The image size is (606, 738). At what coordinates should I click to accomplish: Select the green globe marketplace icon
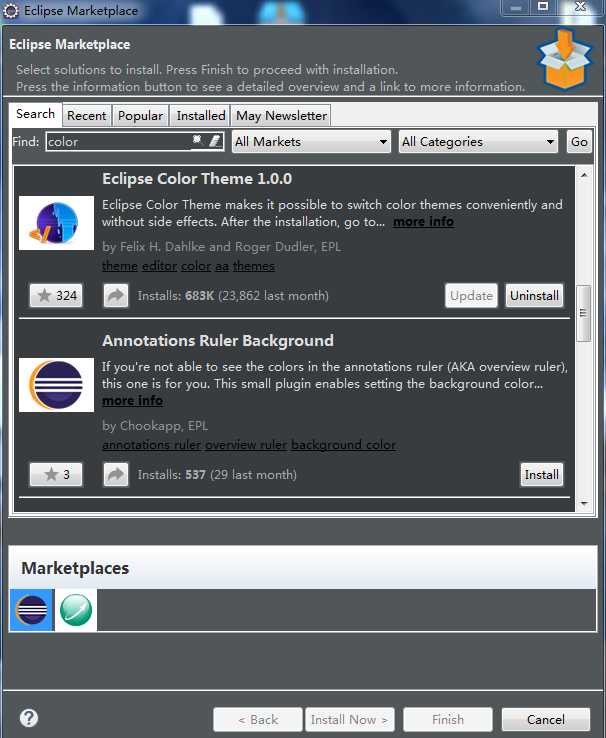coord(76,610)
